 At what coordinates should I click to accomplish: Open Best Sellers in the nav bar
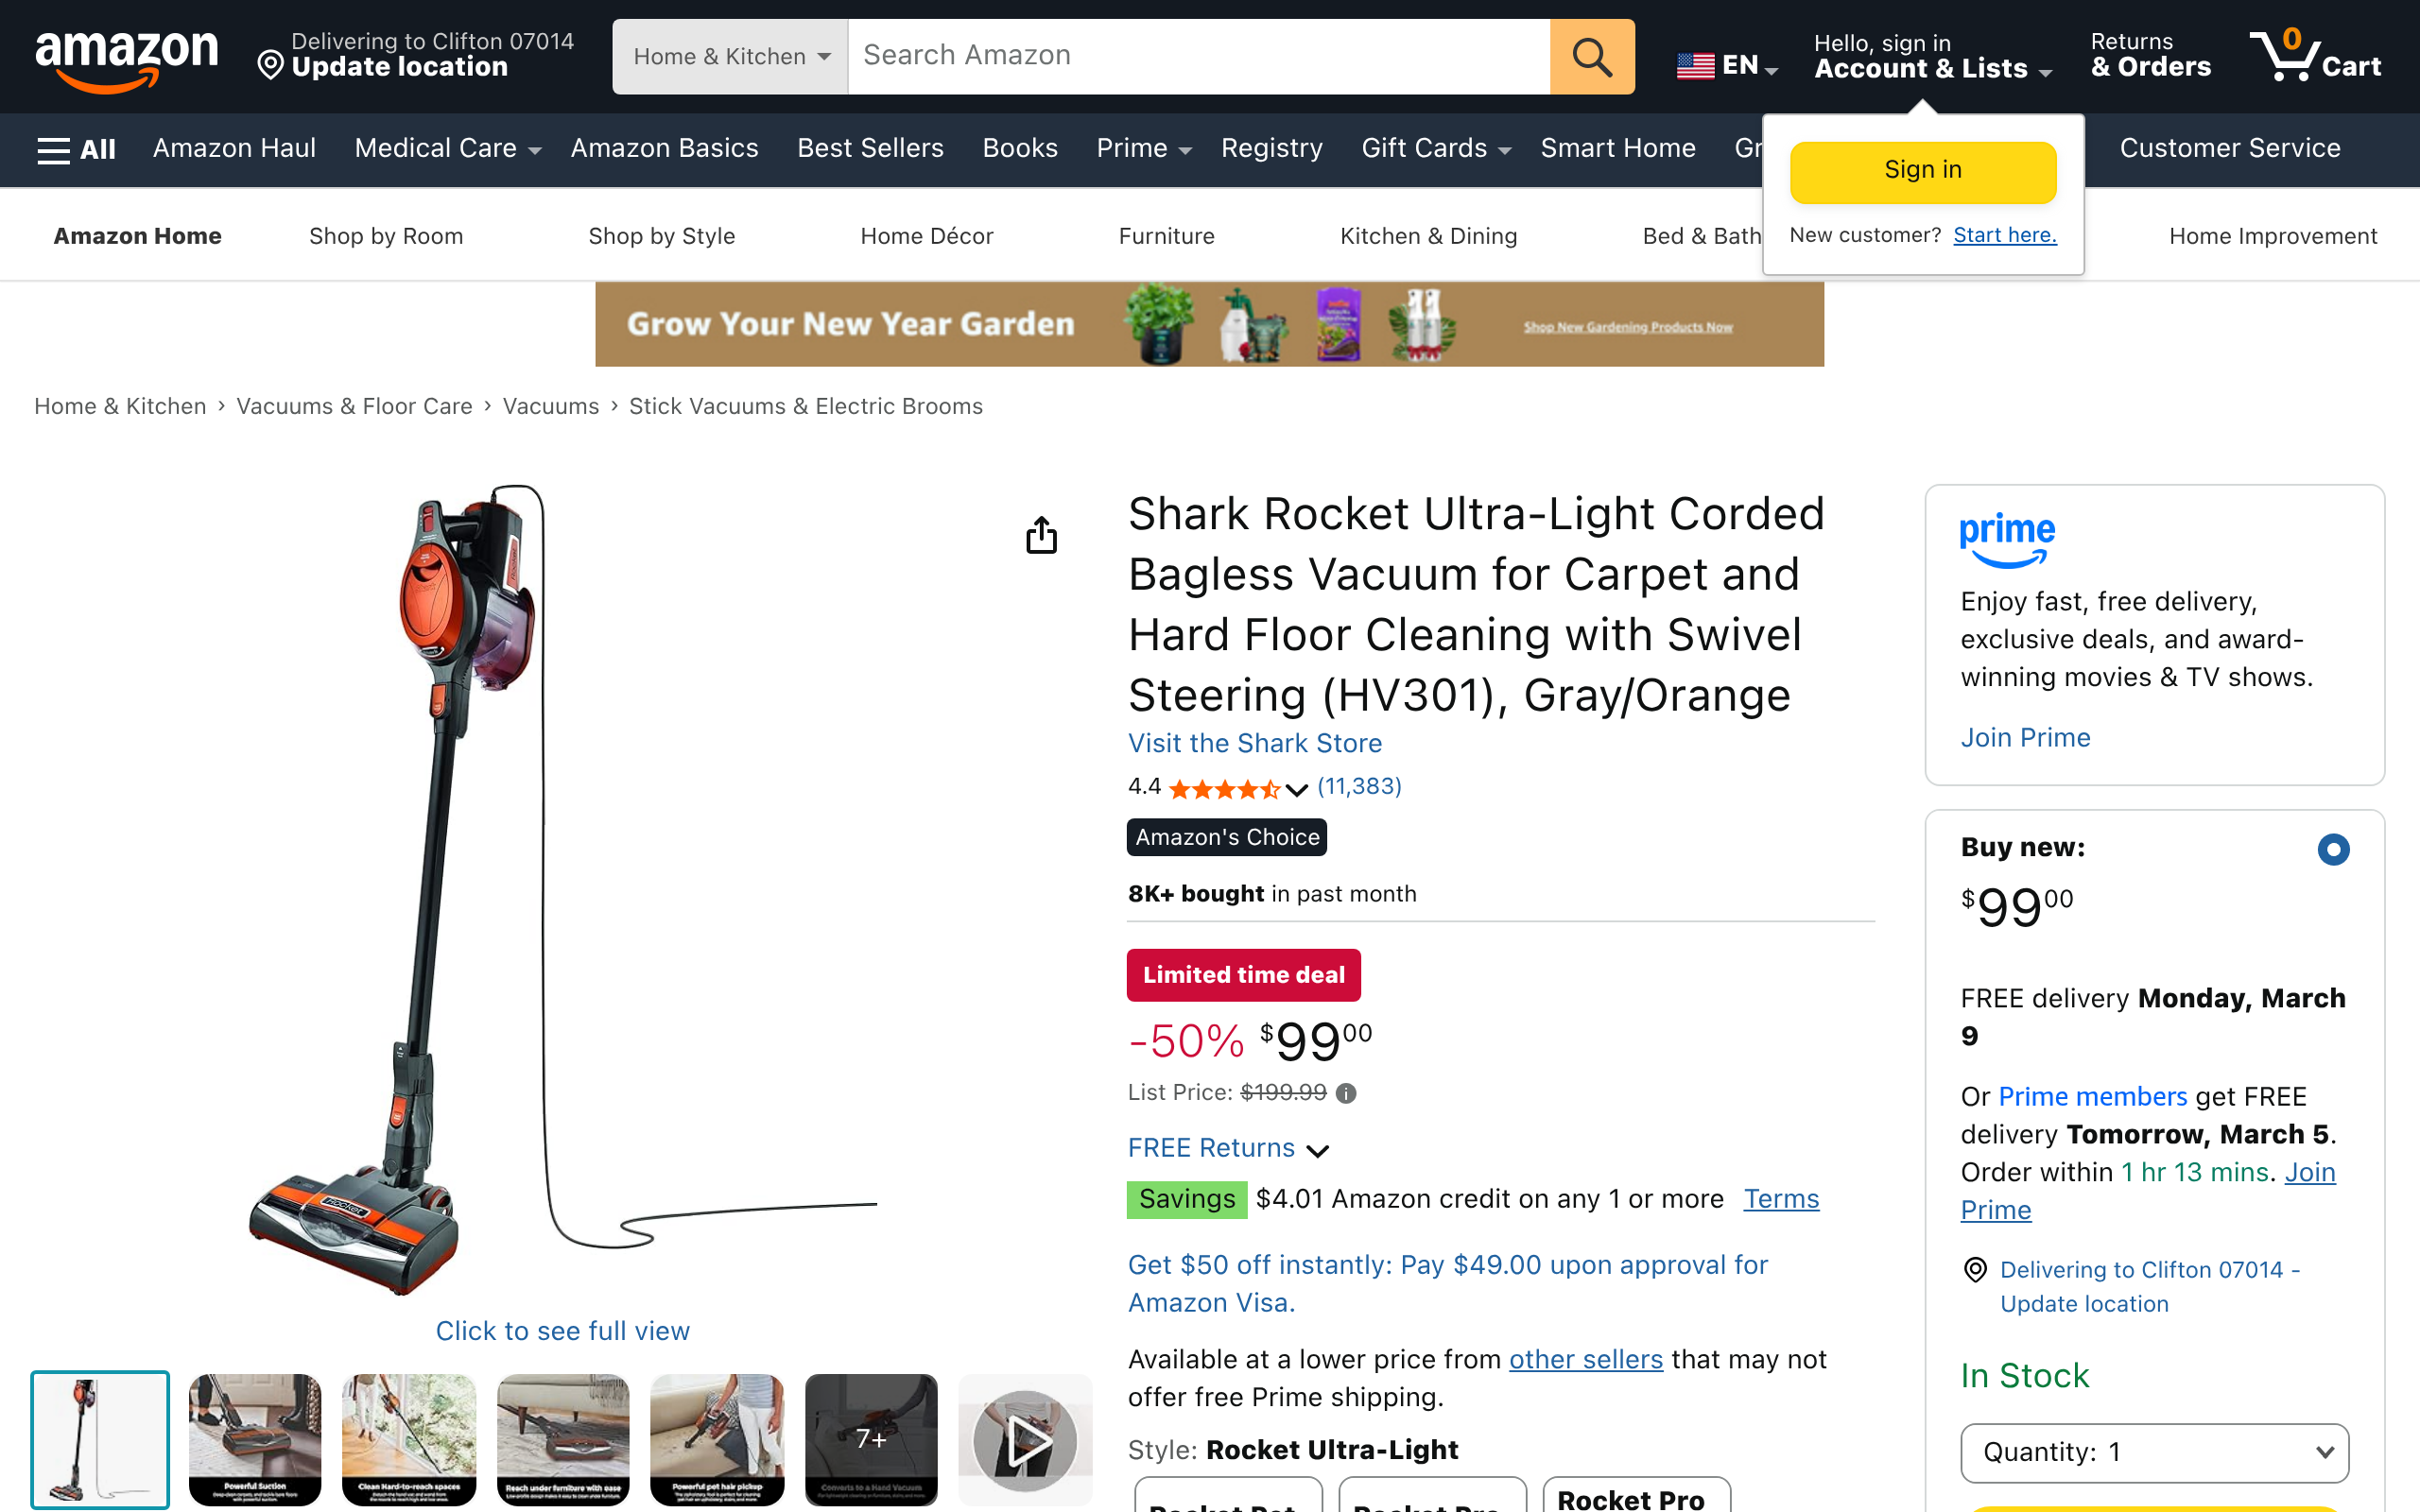click(870, 149)
